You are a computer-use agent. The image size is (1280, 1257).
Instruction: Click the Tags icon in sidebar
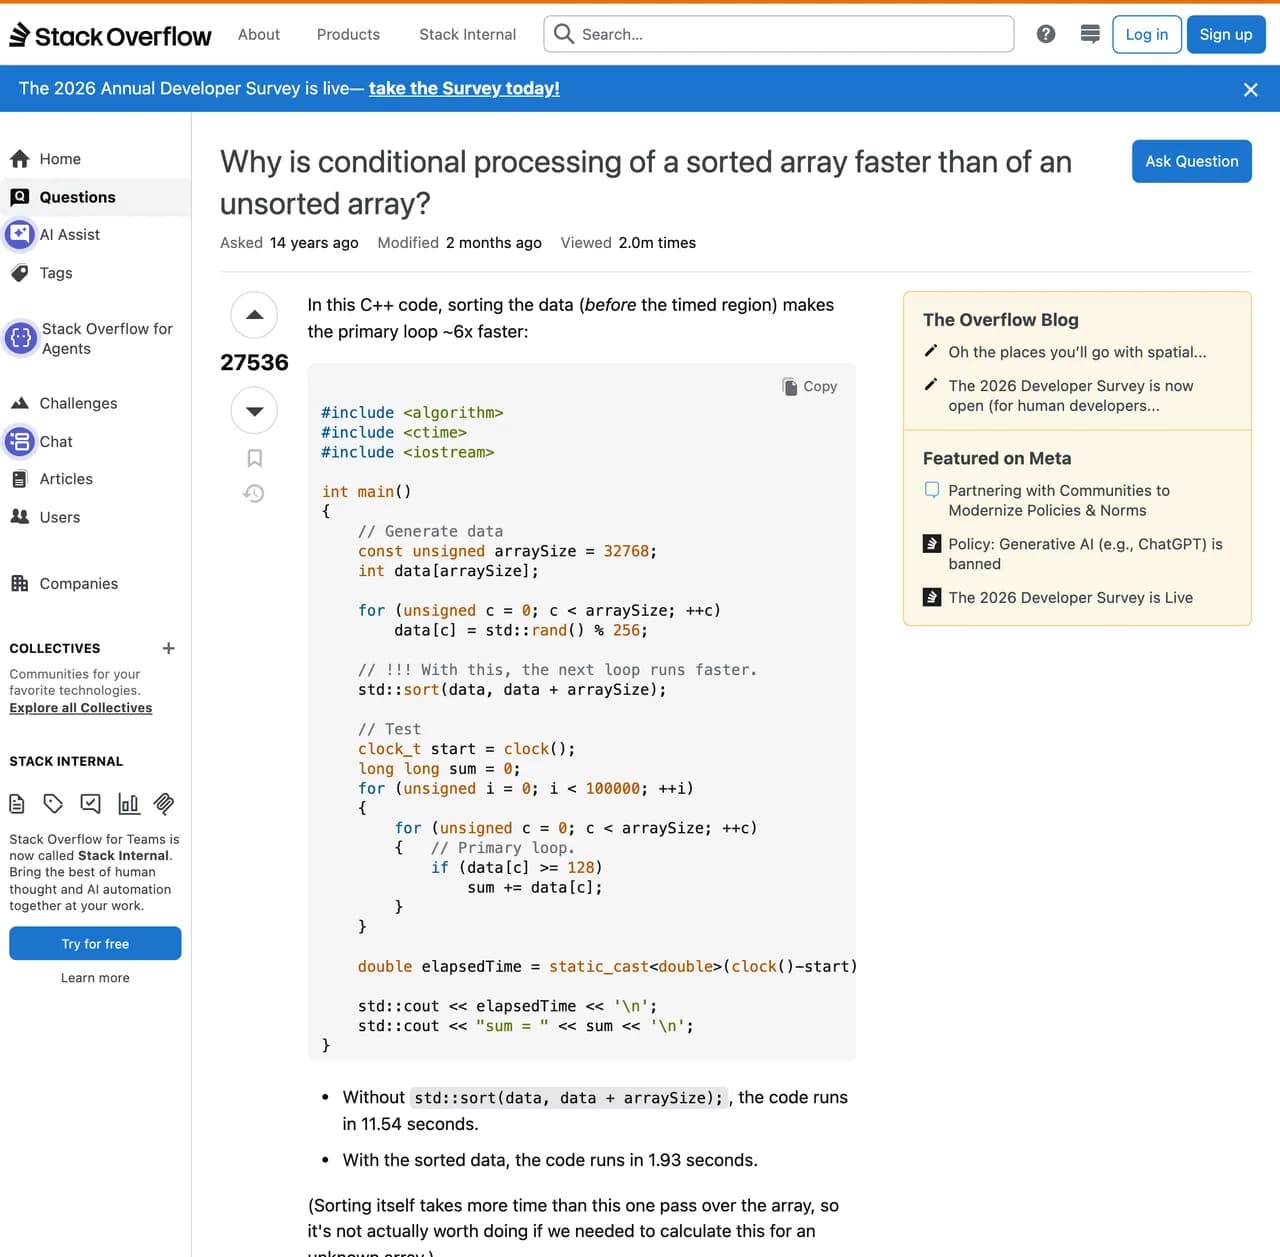(x=19, y=273)
